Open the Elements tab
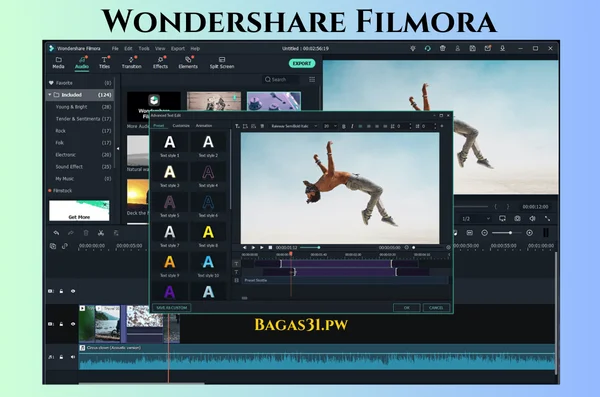The image size is (600, 397). click(188, 63)
